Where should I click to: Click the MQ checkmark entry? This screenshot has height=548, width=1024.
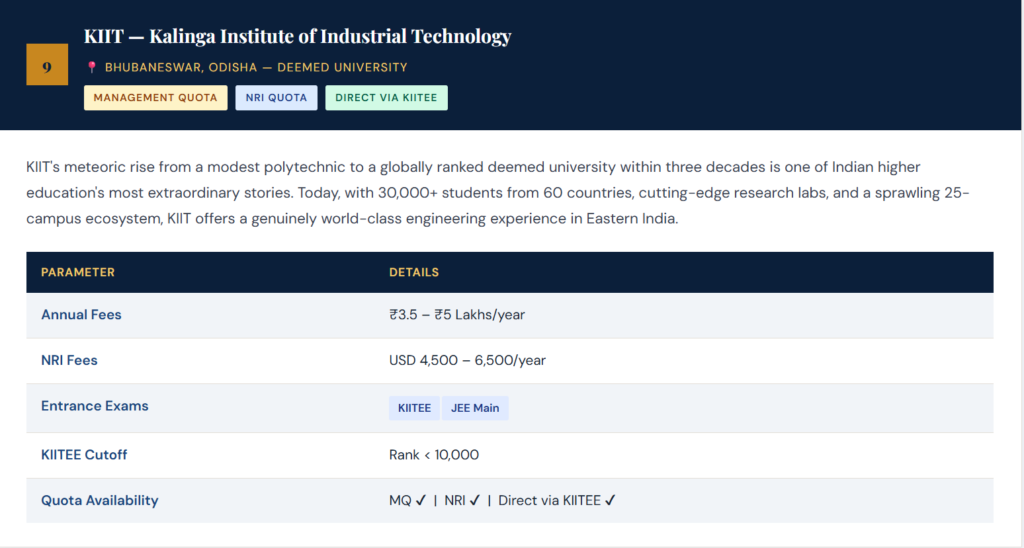pos(408,500)
